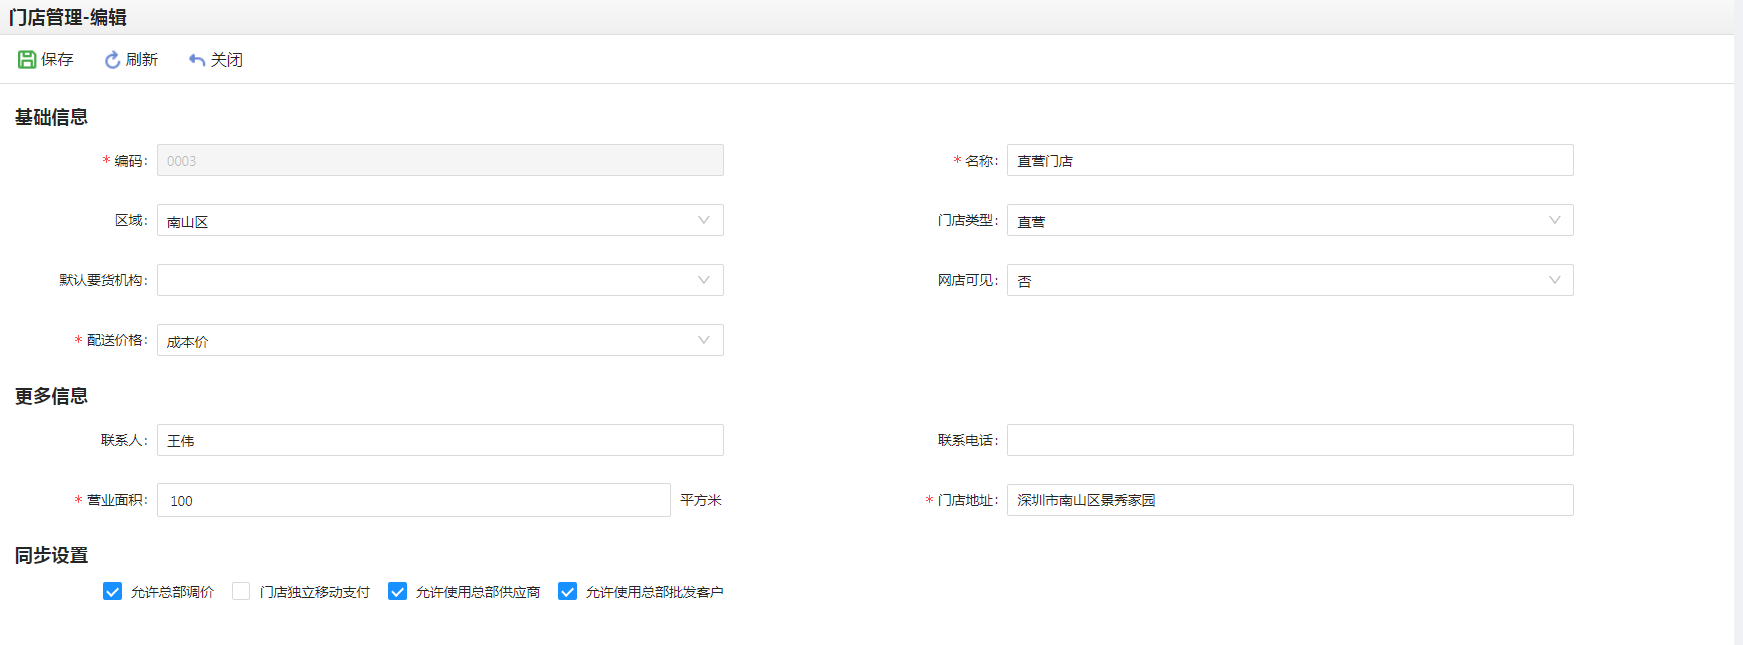Click the 刷新 button label
The width and height of the screenshot is (1743, 645).
coord(142,60)
